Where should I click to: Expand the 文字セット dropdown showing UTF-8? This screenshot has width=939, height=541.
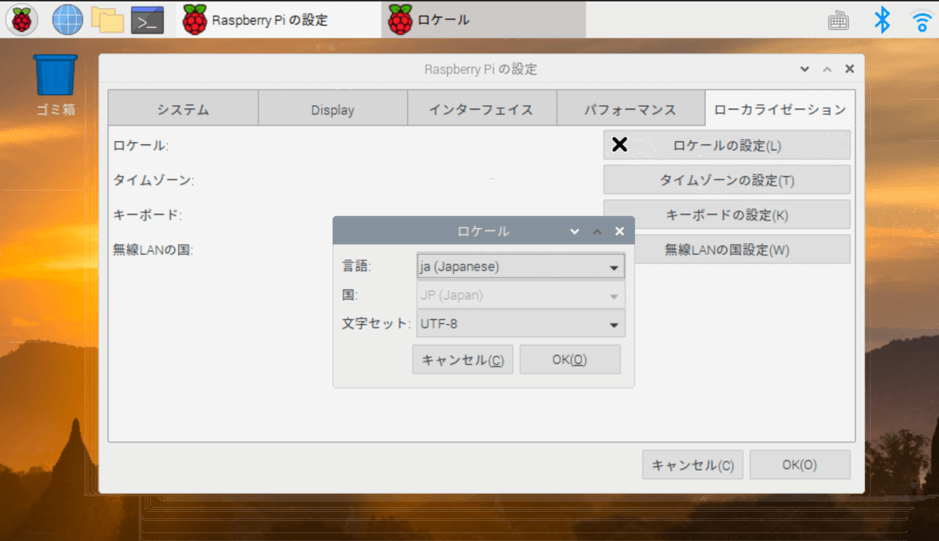point(520,324)
